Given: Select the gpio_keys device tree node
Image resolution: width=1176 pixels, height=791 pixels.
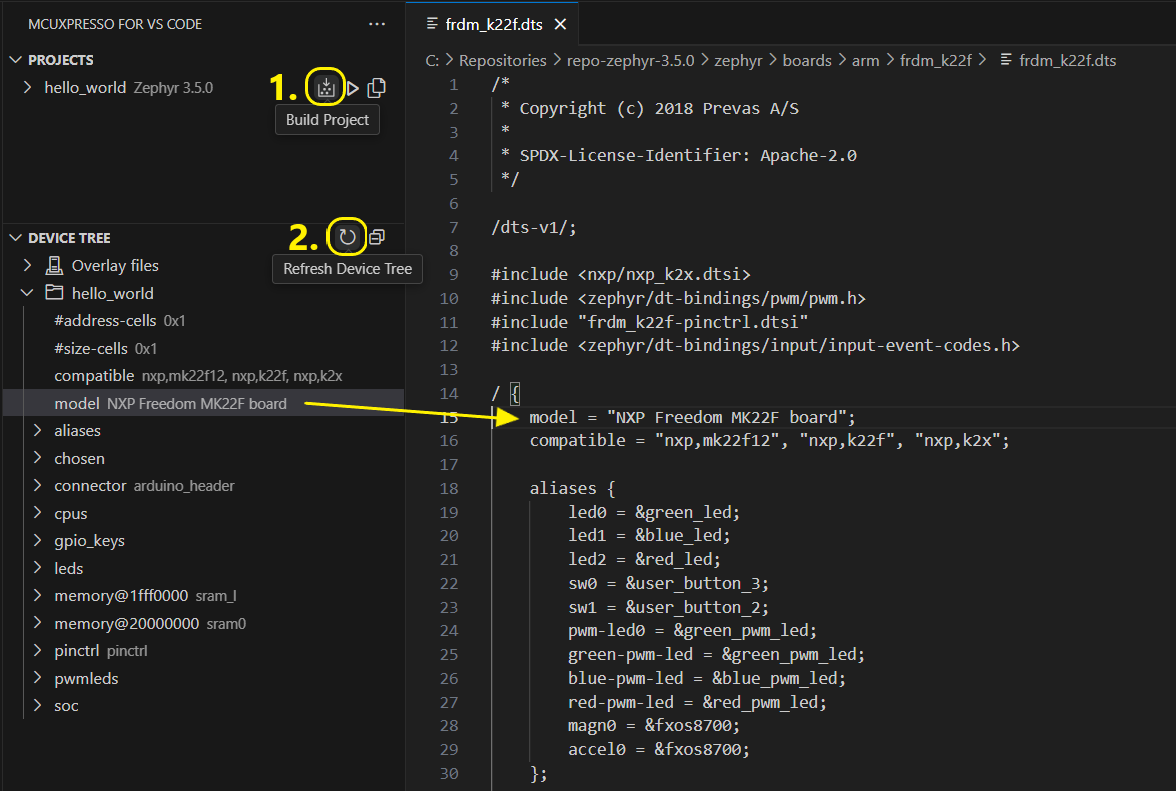Looking at the screenshot, I should (x=90, y=540).
